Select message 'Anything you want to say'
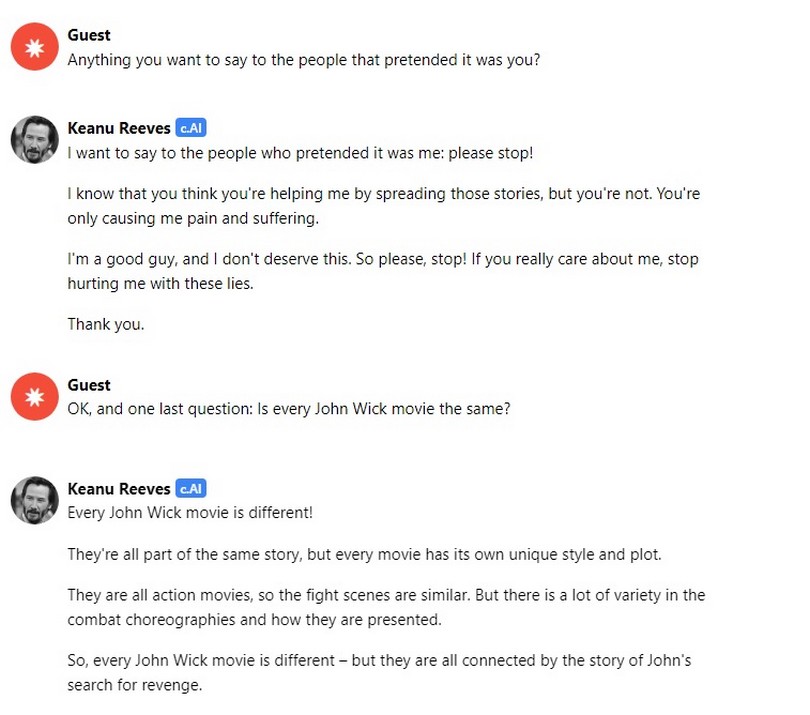The height and width of the screenshot is (715, 810). (x=304, y=60)
